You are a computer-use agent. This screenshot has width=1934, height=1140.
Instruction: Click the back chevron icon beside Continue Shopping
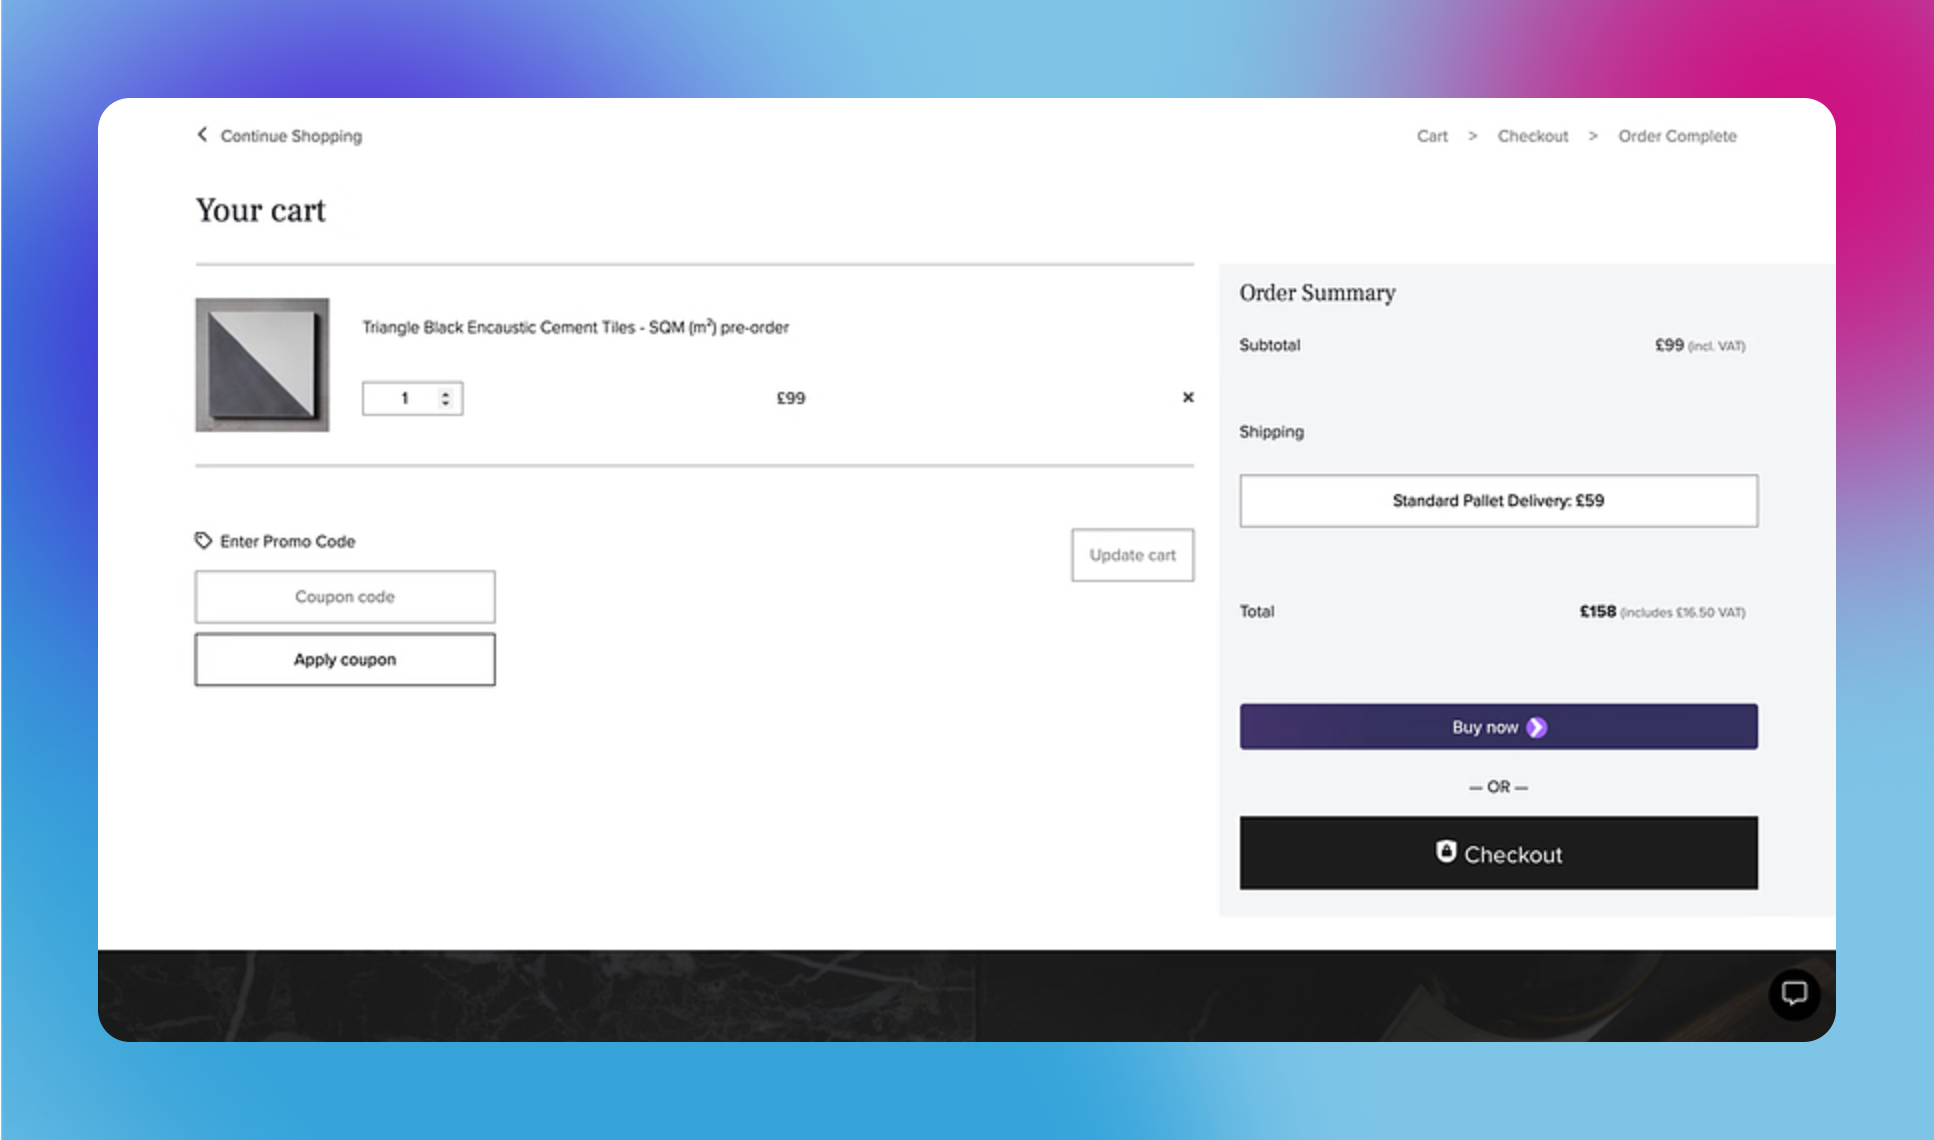(202, 134)
